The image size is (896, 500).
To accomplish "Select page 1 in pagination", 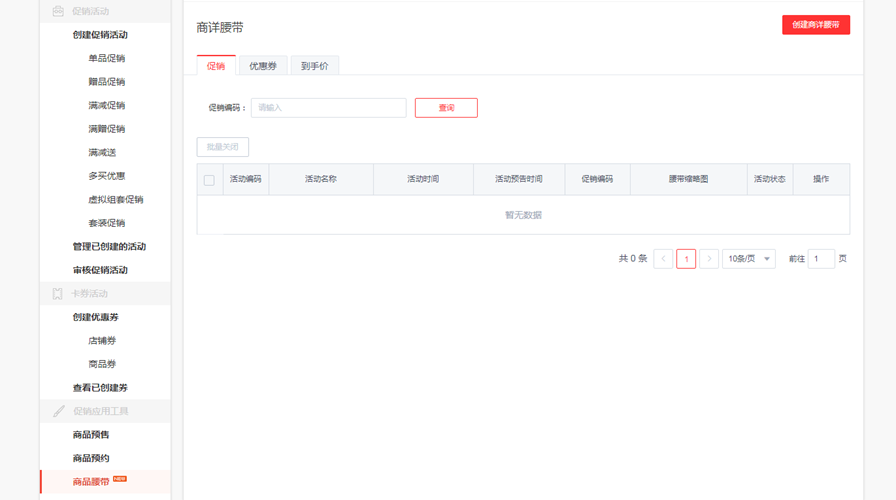I will 686,259.
